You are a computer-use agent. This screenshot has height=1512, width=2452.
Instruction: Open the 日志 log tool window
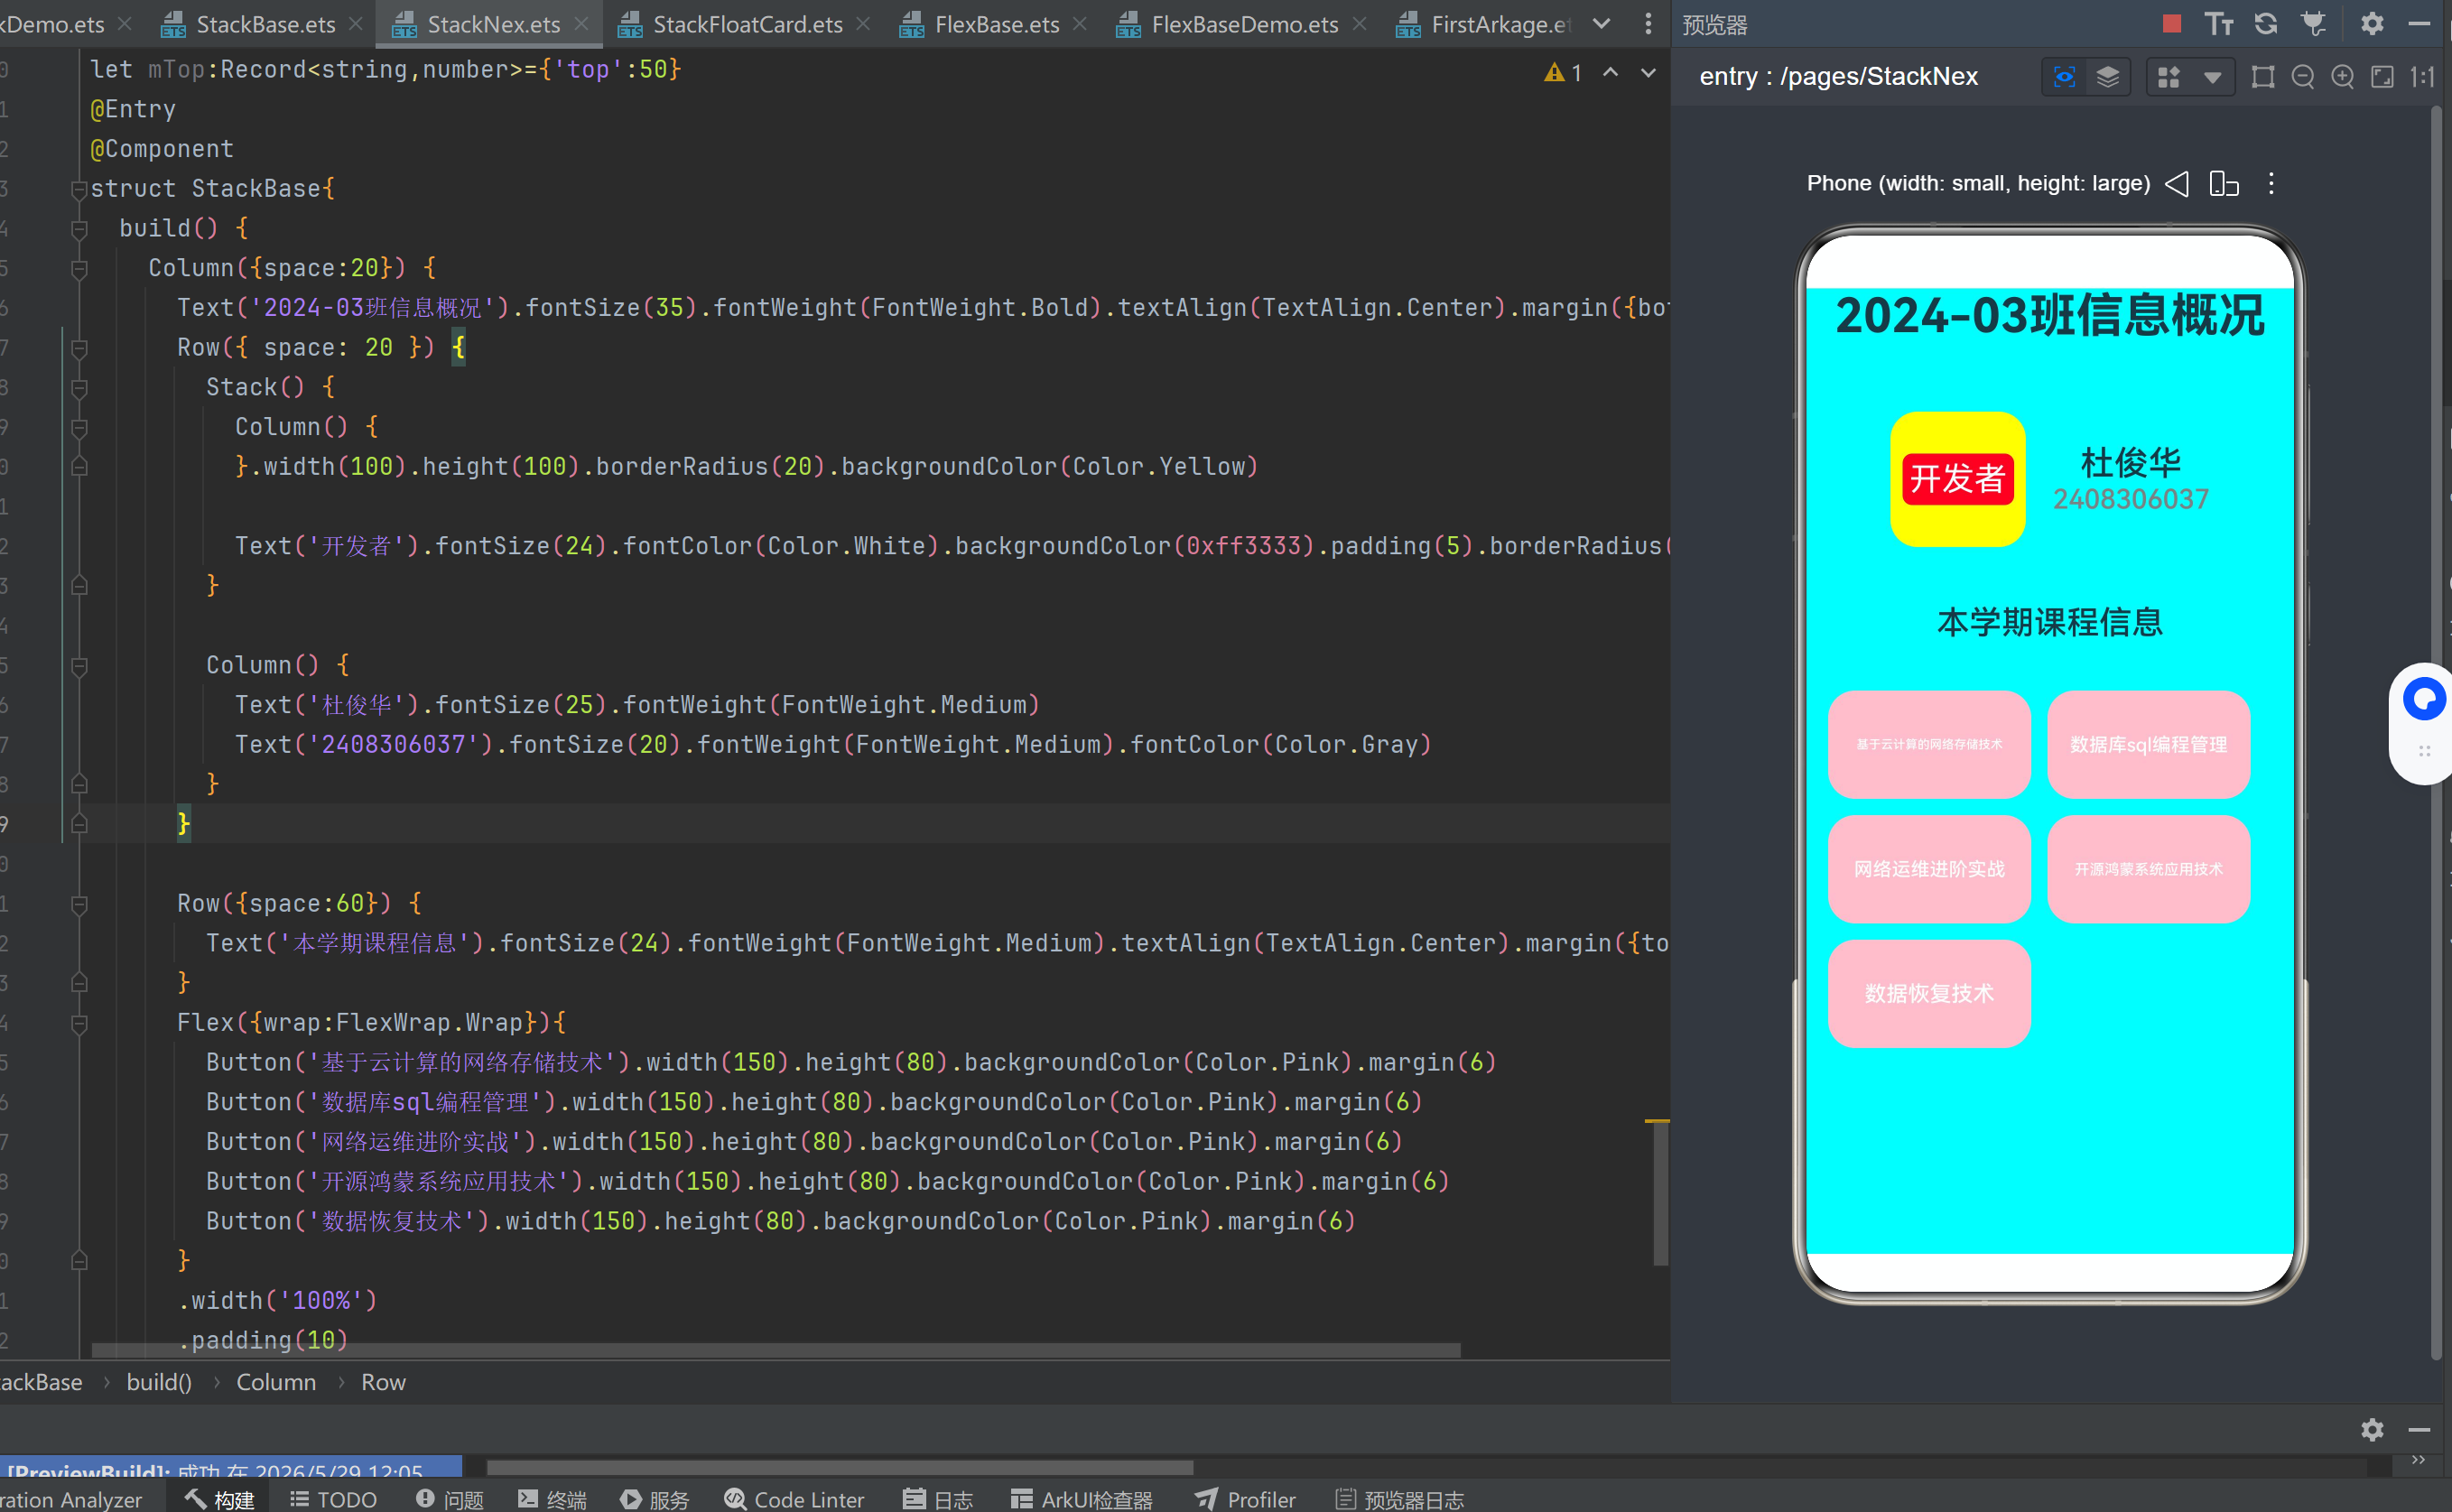(938, 1499)
